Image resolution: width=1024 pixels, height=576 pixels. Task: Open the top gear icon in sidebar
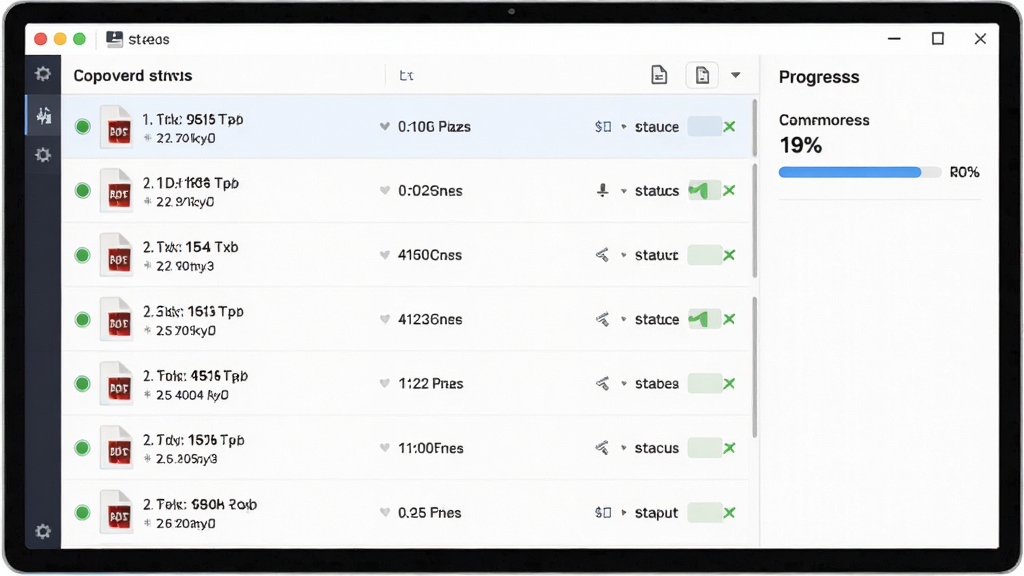43,74
